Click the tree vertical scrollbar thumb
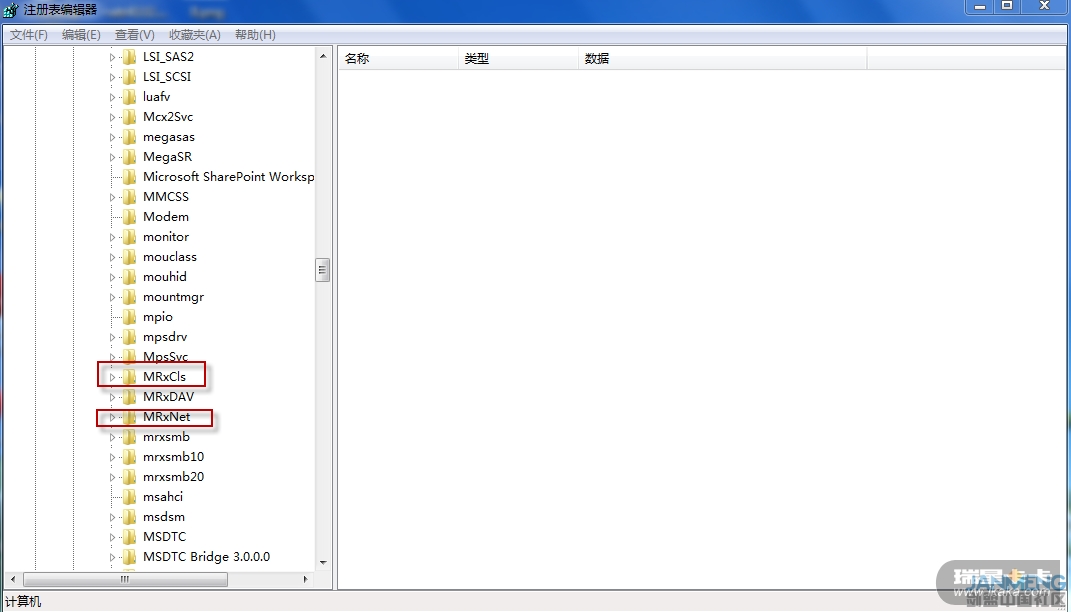 tap(323, 270)
